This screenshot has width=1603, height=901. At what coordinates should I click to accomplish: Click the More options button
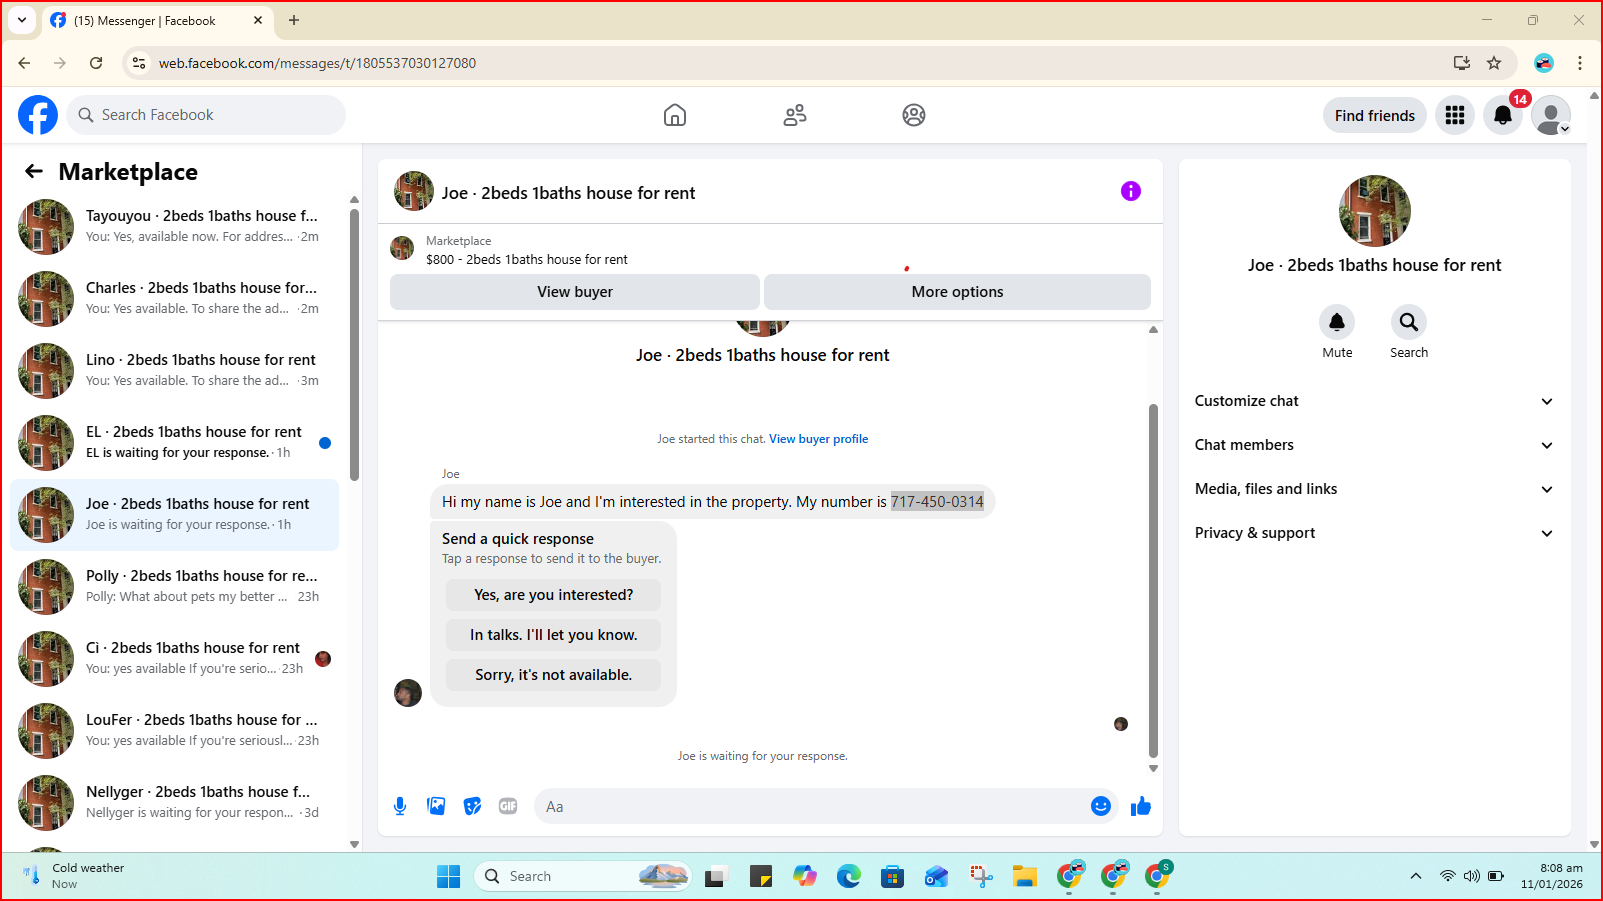tap(957, 292)
